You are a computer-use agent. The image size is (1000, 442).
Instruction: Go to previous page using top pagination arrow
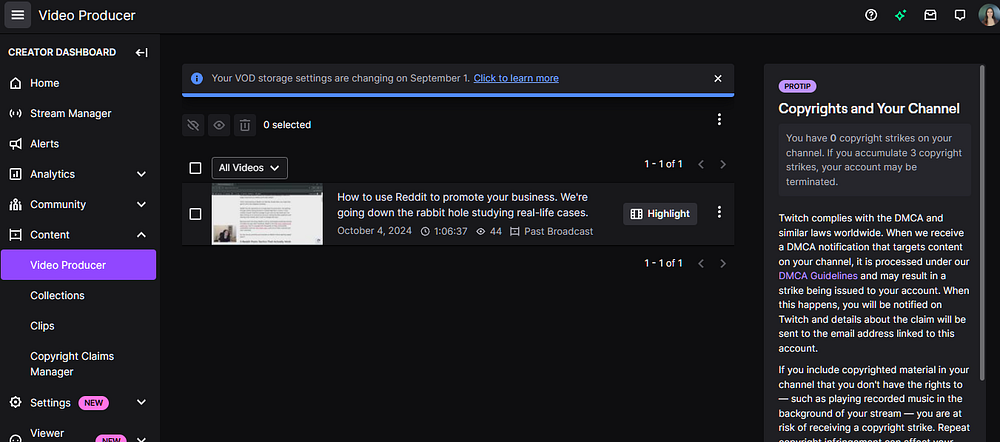point(701,165)
